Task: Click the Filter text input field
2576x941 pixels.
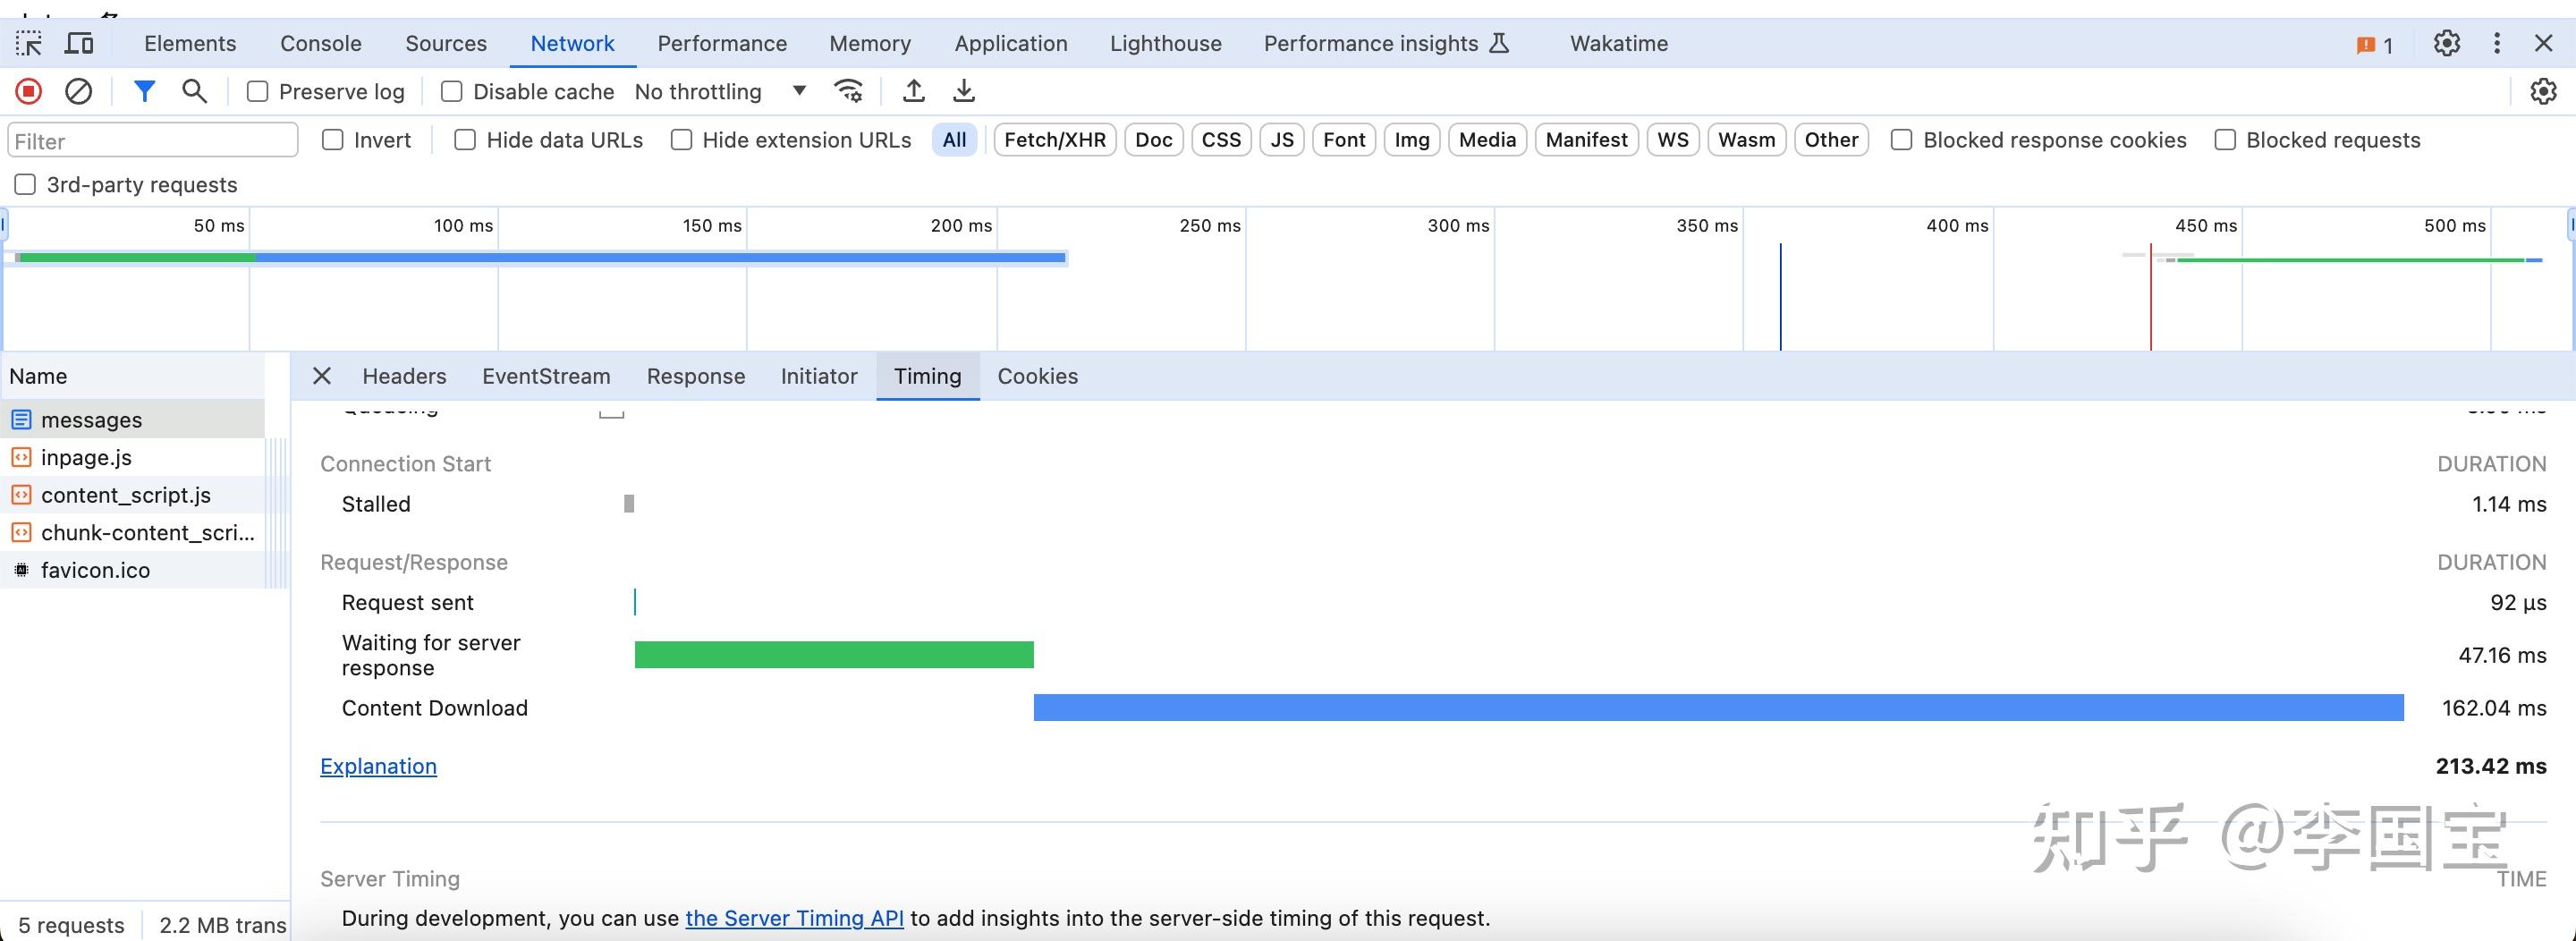Action: pos(153,140)
